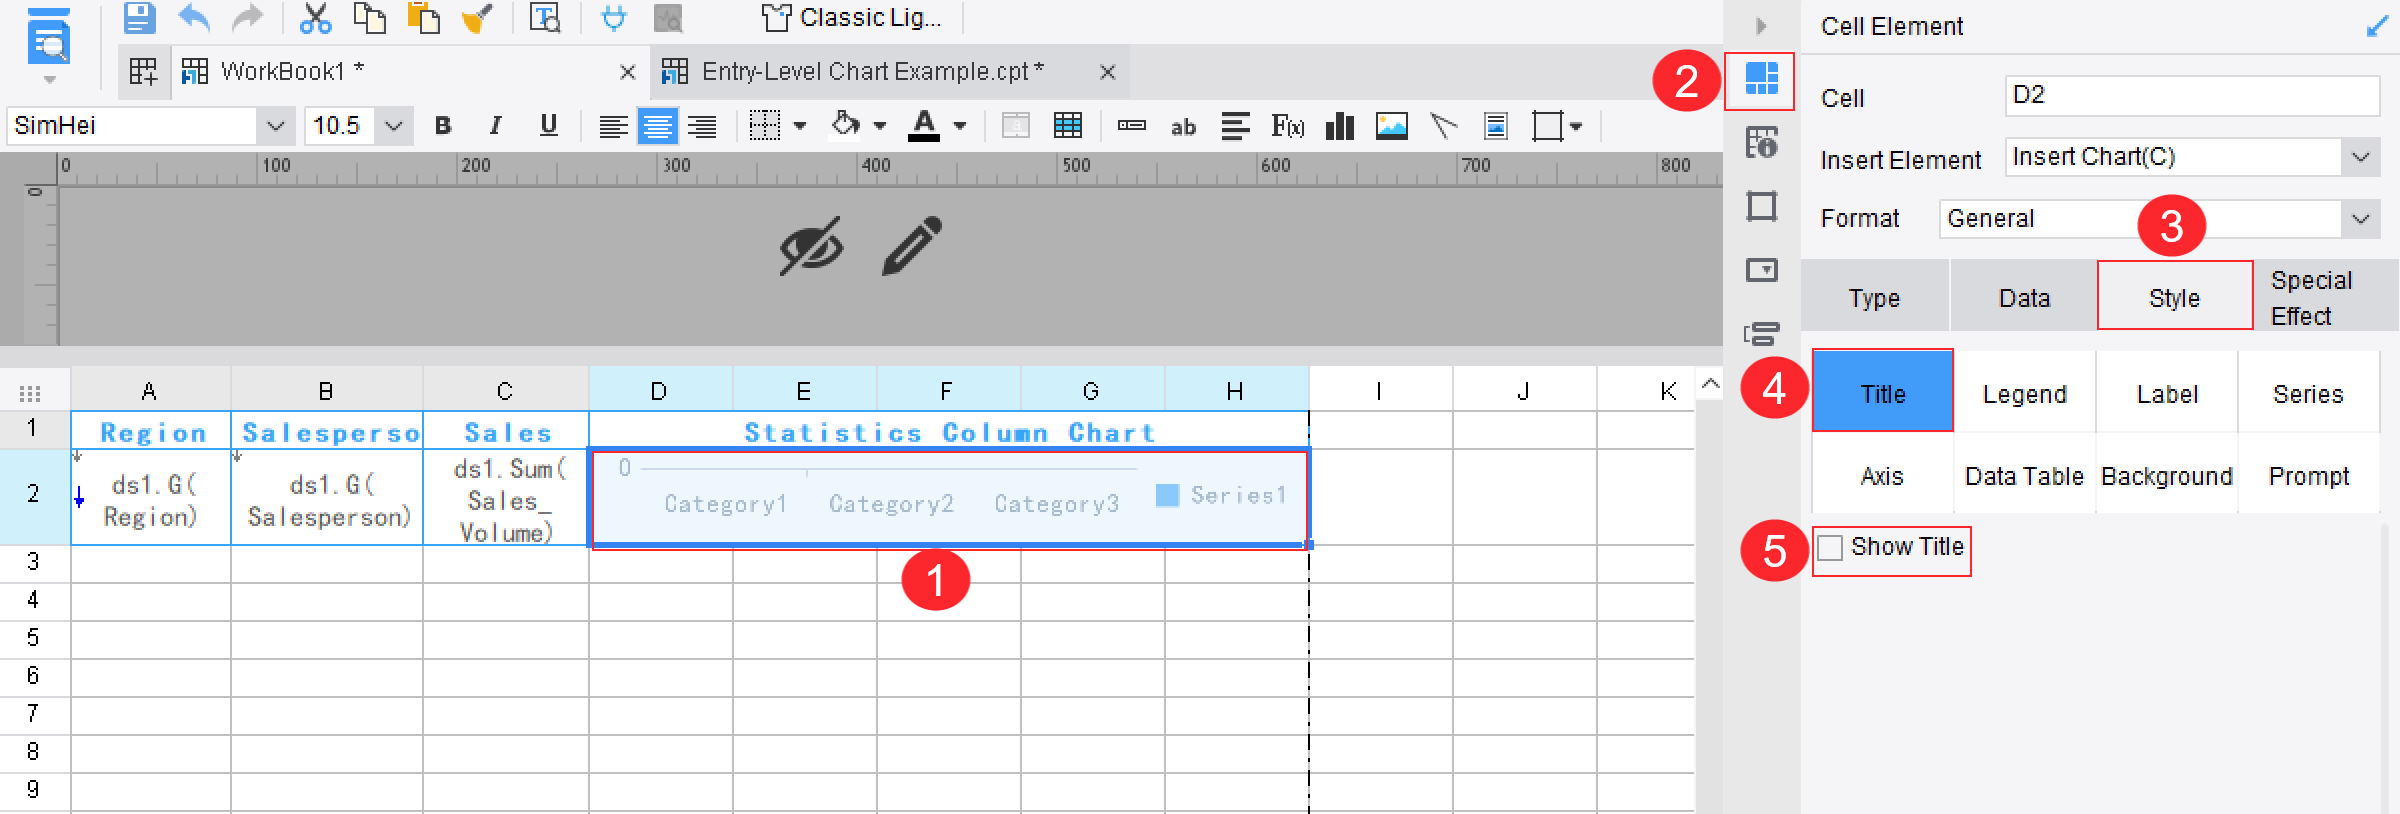The image size is (2400, 814).
Task: Toggle the crossed-out eye visibility icon
Action: coord(811,245)
